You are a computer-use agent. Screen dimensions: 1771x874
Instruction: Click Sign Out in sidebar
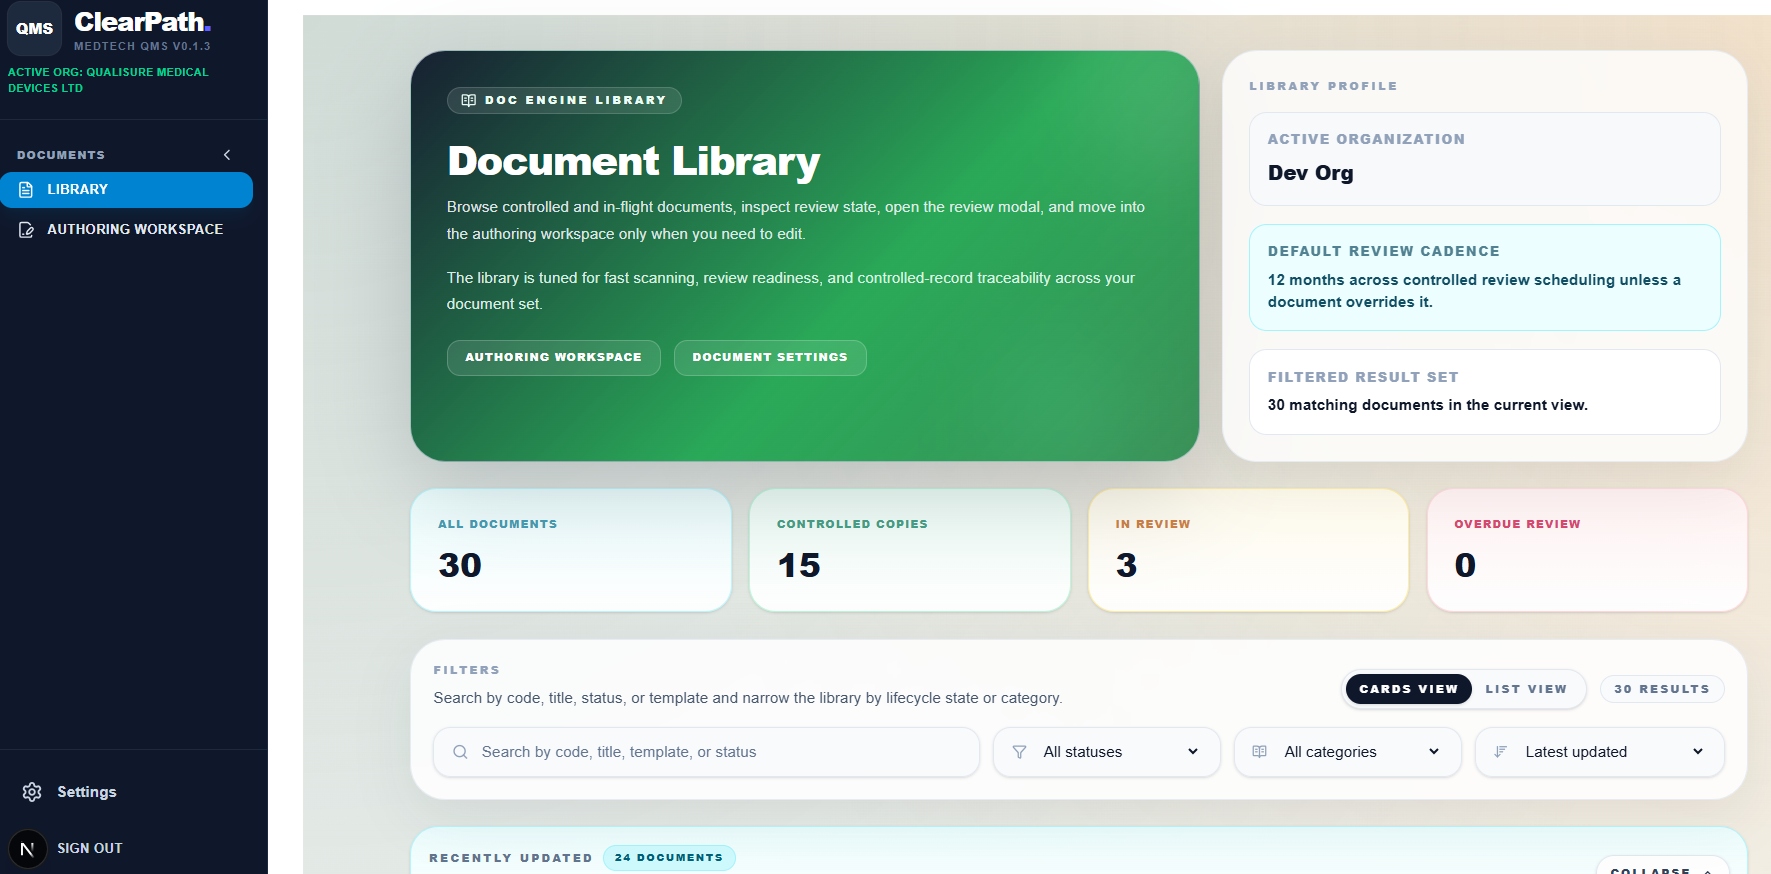tap(89, 848)
